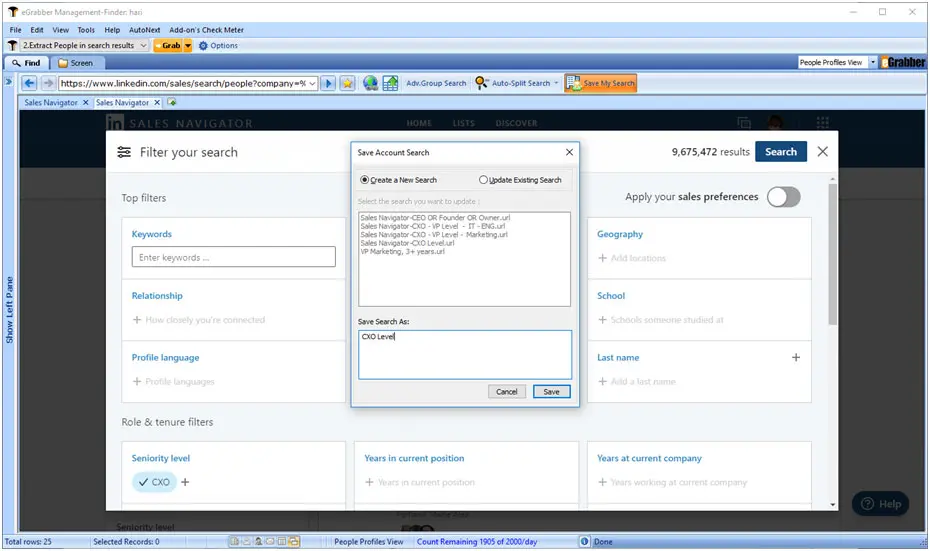Click the blue info icon in status bar
The height and width of the screenshot is (551, 930).
coord(584,542)
